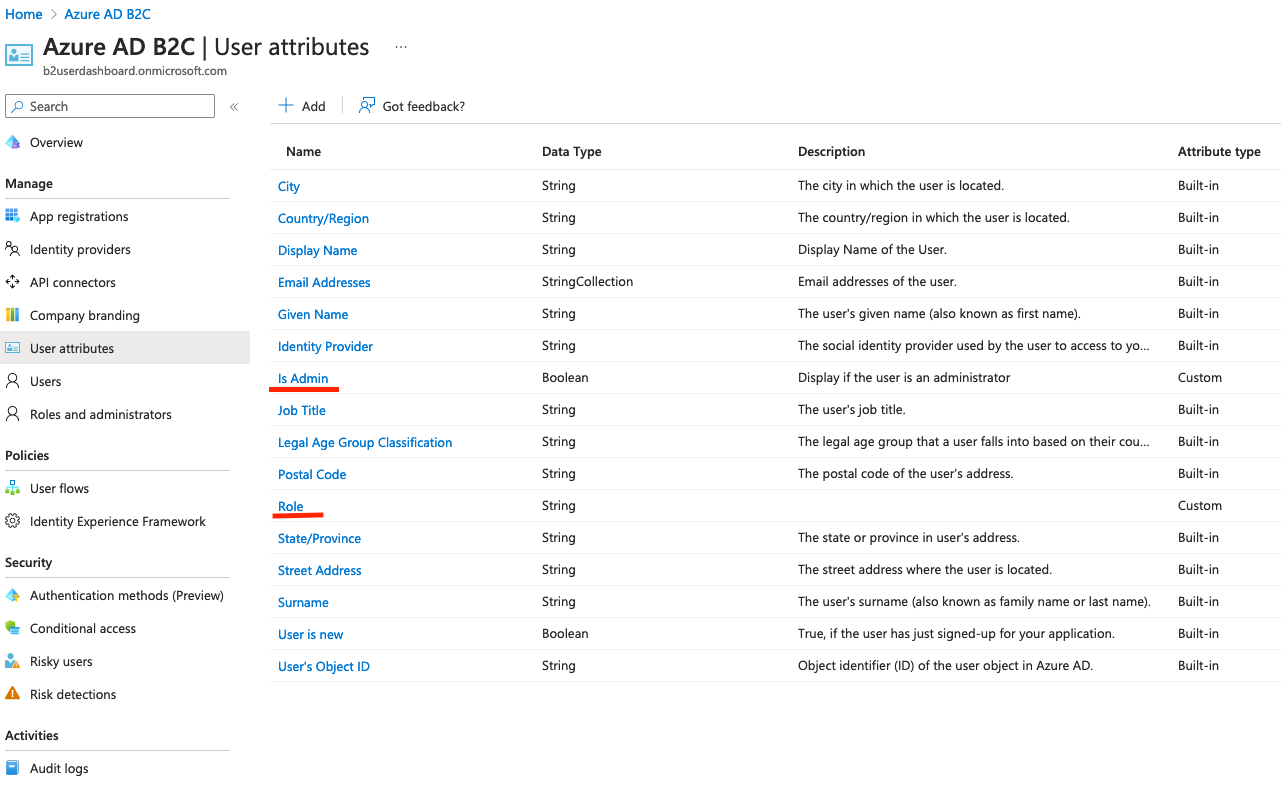This screenshot has height=788, width=1281.
Task: Click the Add button with plus
Action: click(302, 106)
